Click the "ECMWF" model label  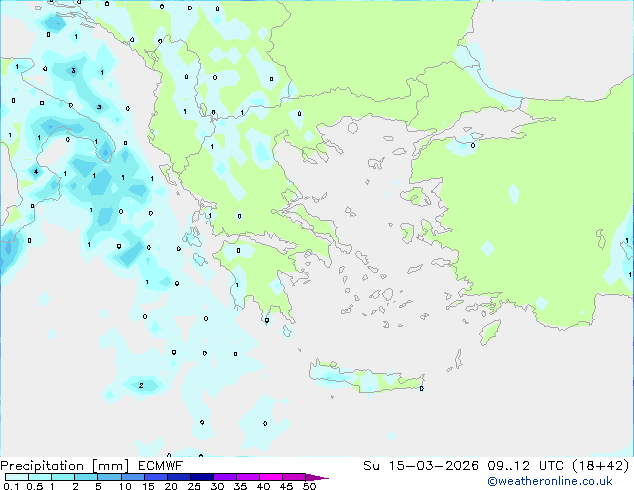(x=160, y=466)
